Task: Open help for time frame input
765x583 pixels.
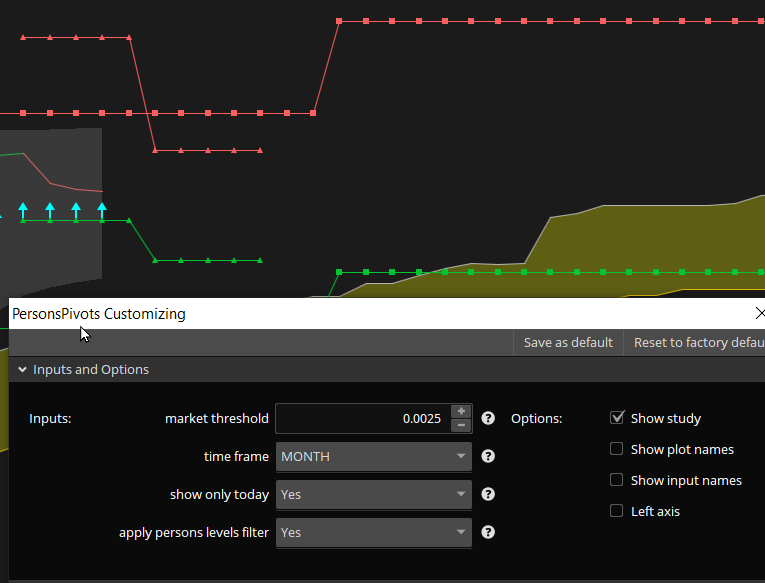Action: [488, 456]
